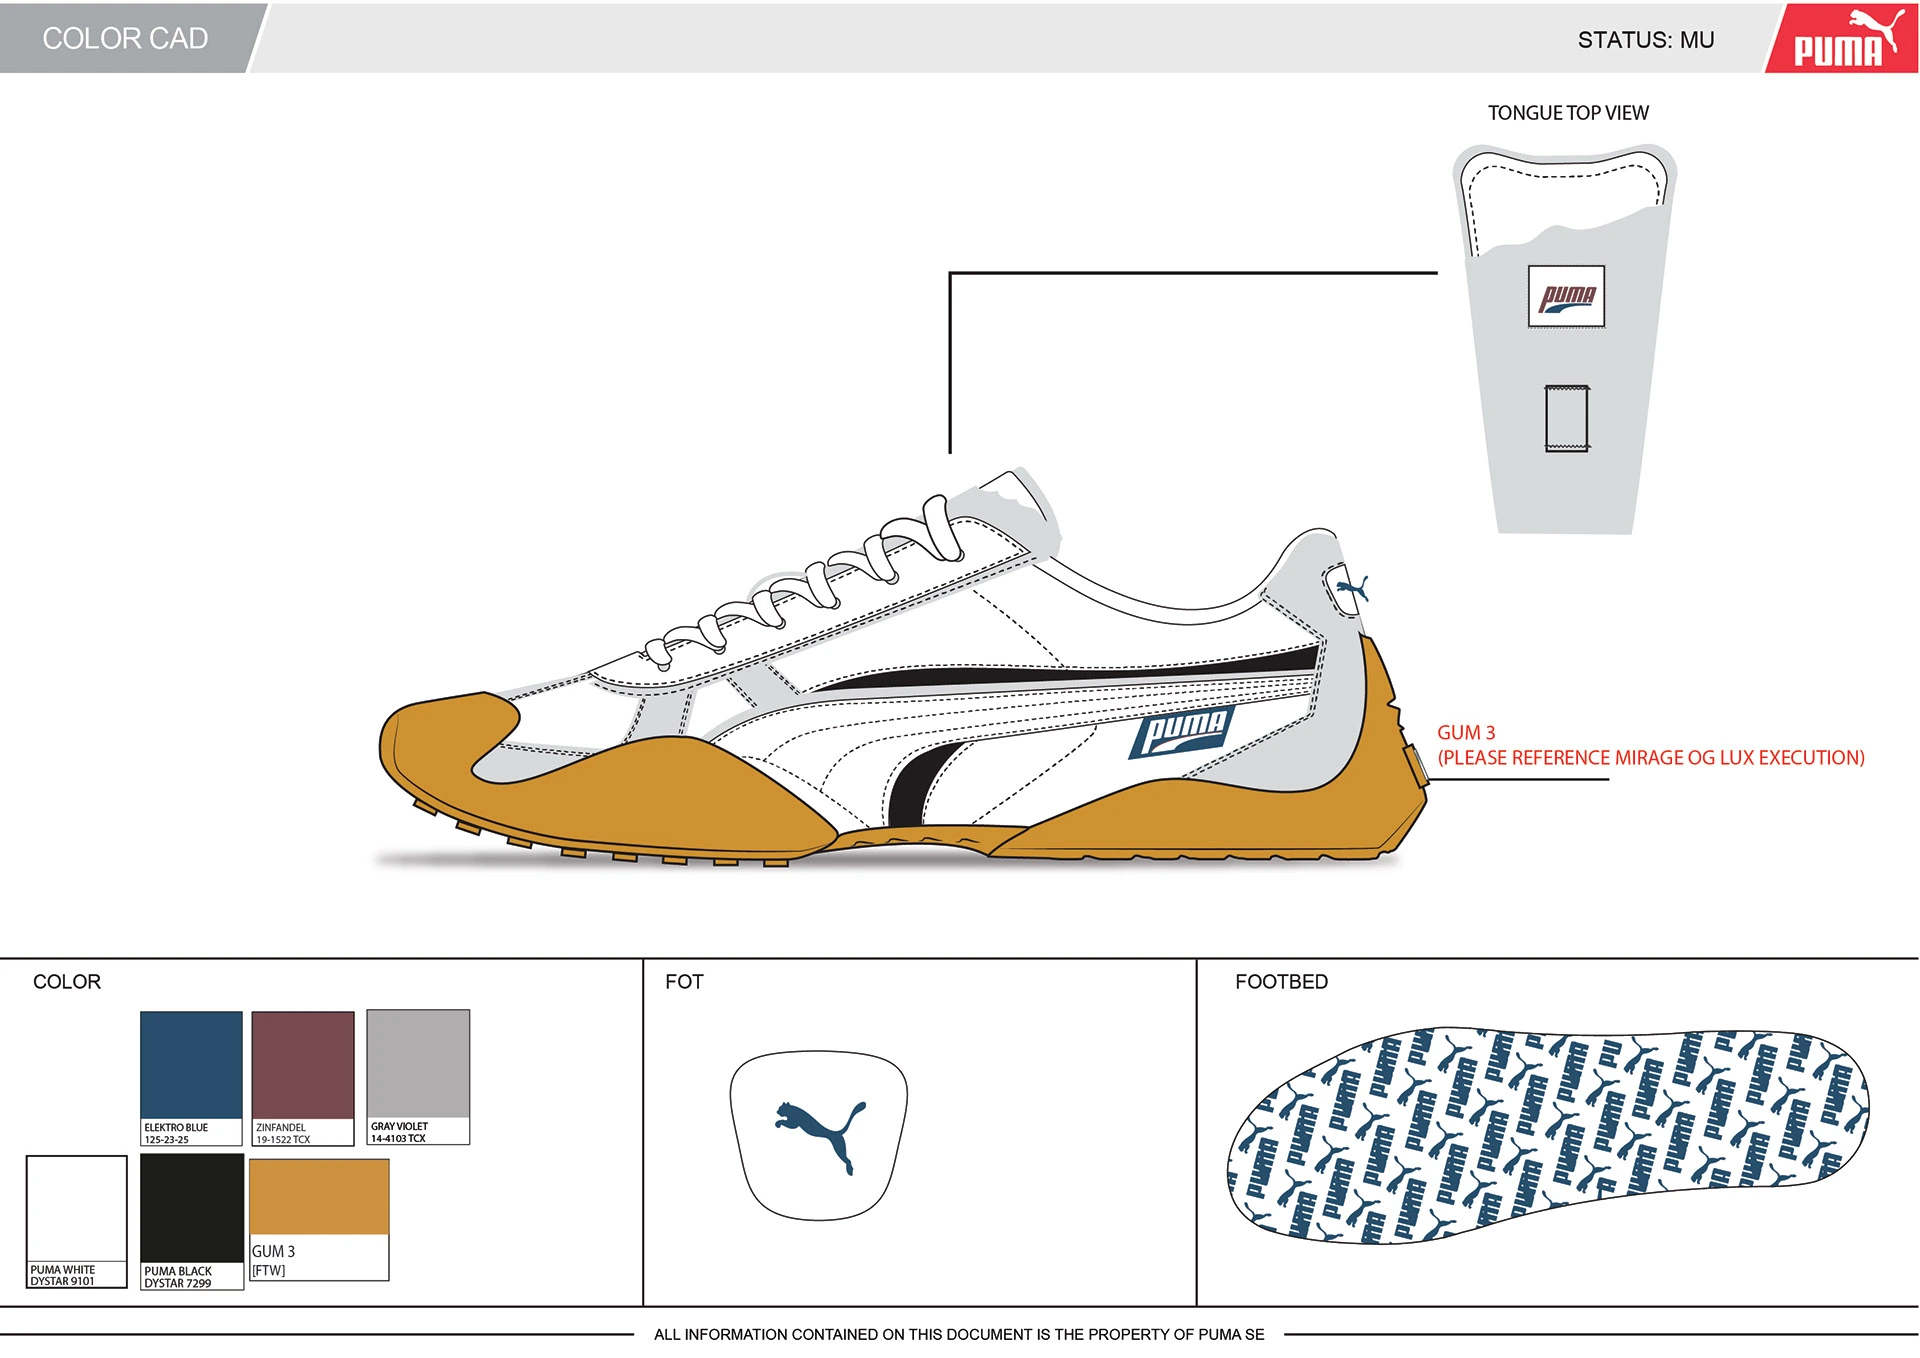Click the ZINFANDEL 19-1522 TCX label
The height and width of the screenshot is (1358, 1920).
pyautogui.click(x=283, y=1133)
